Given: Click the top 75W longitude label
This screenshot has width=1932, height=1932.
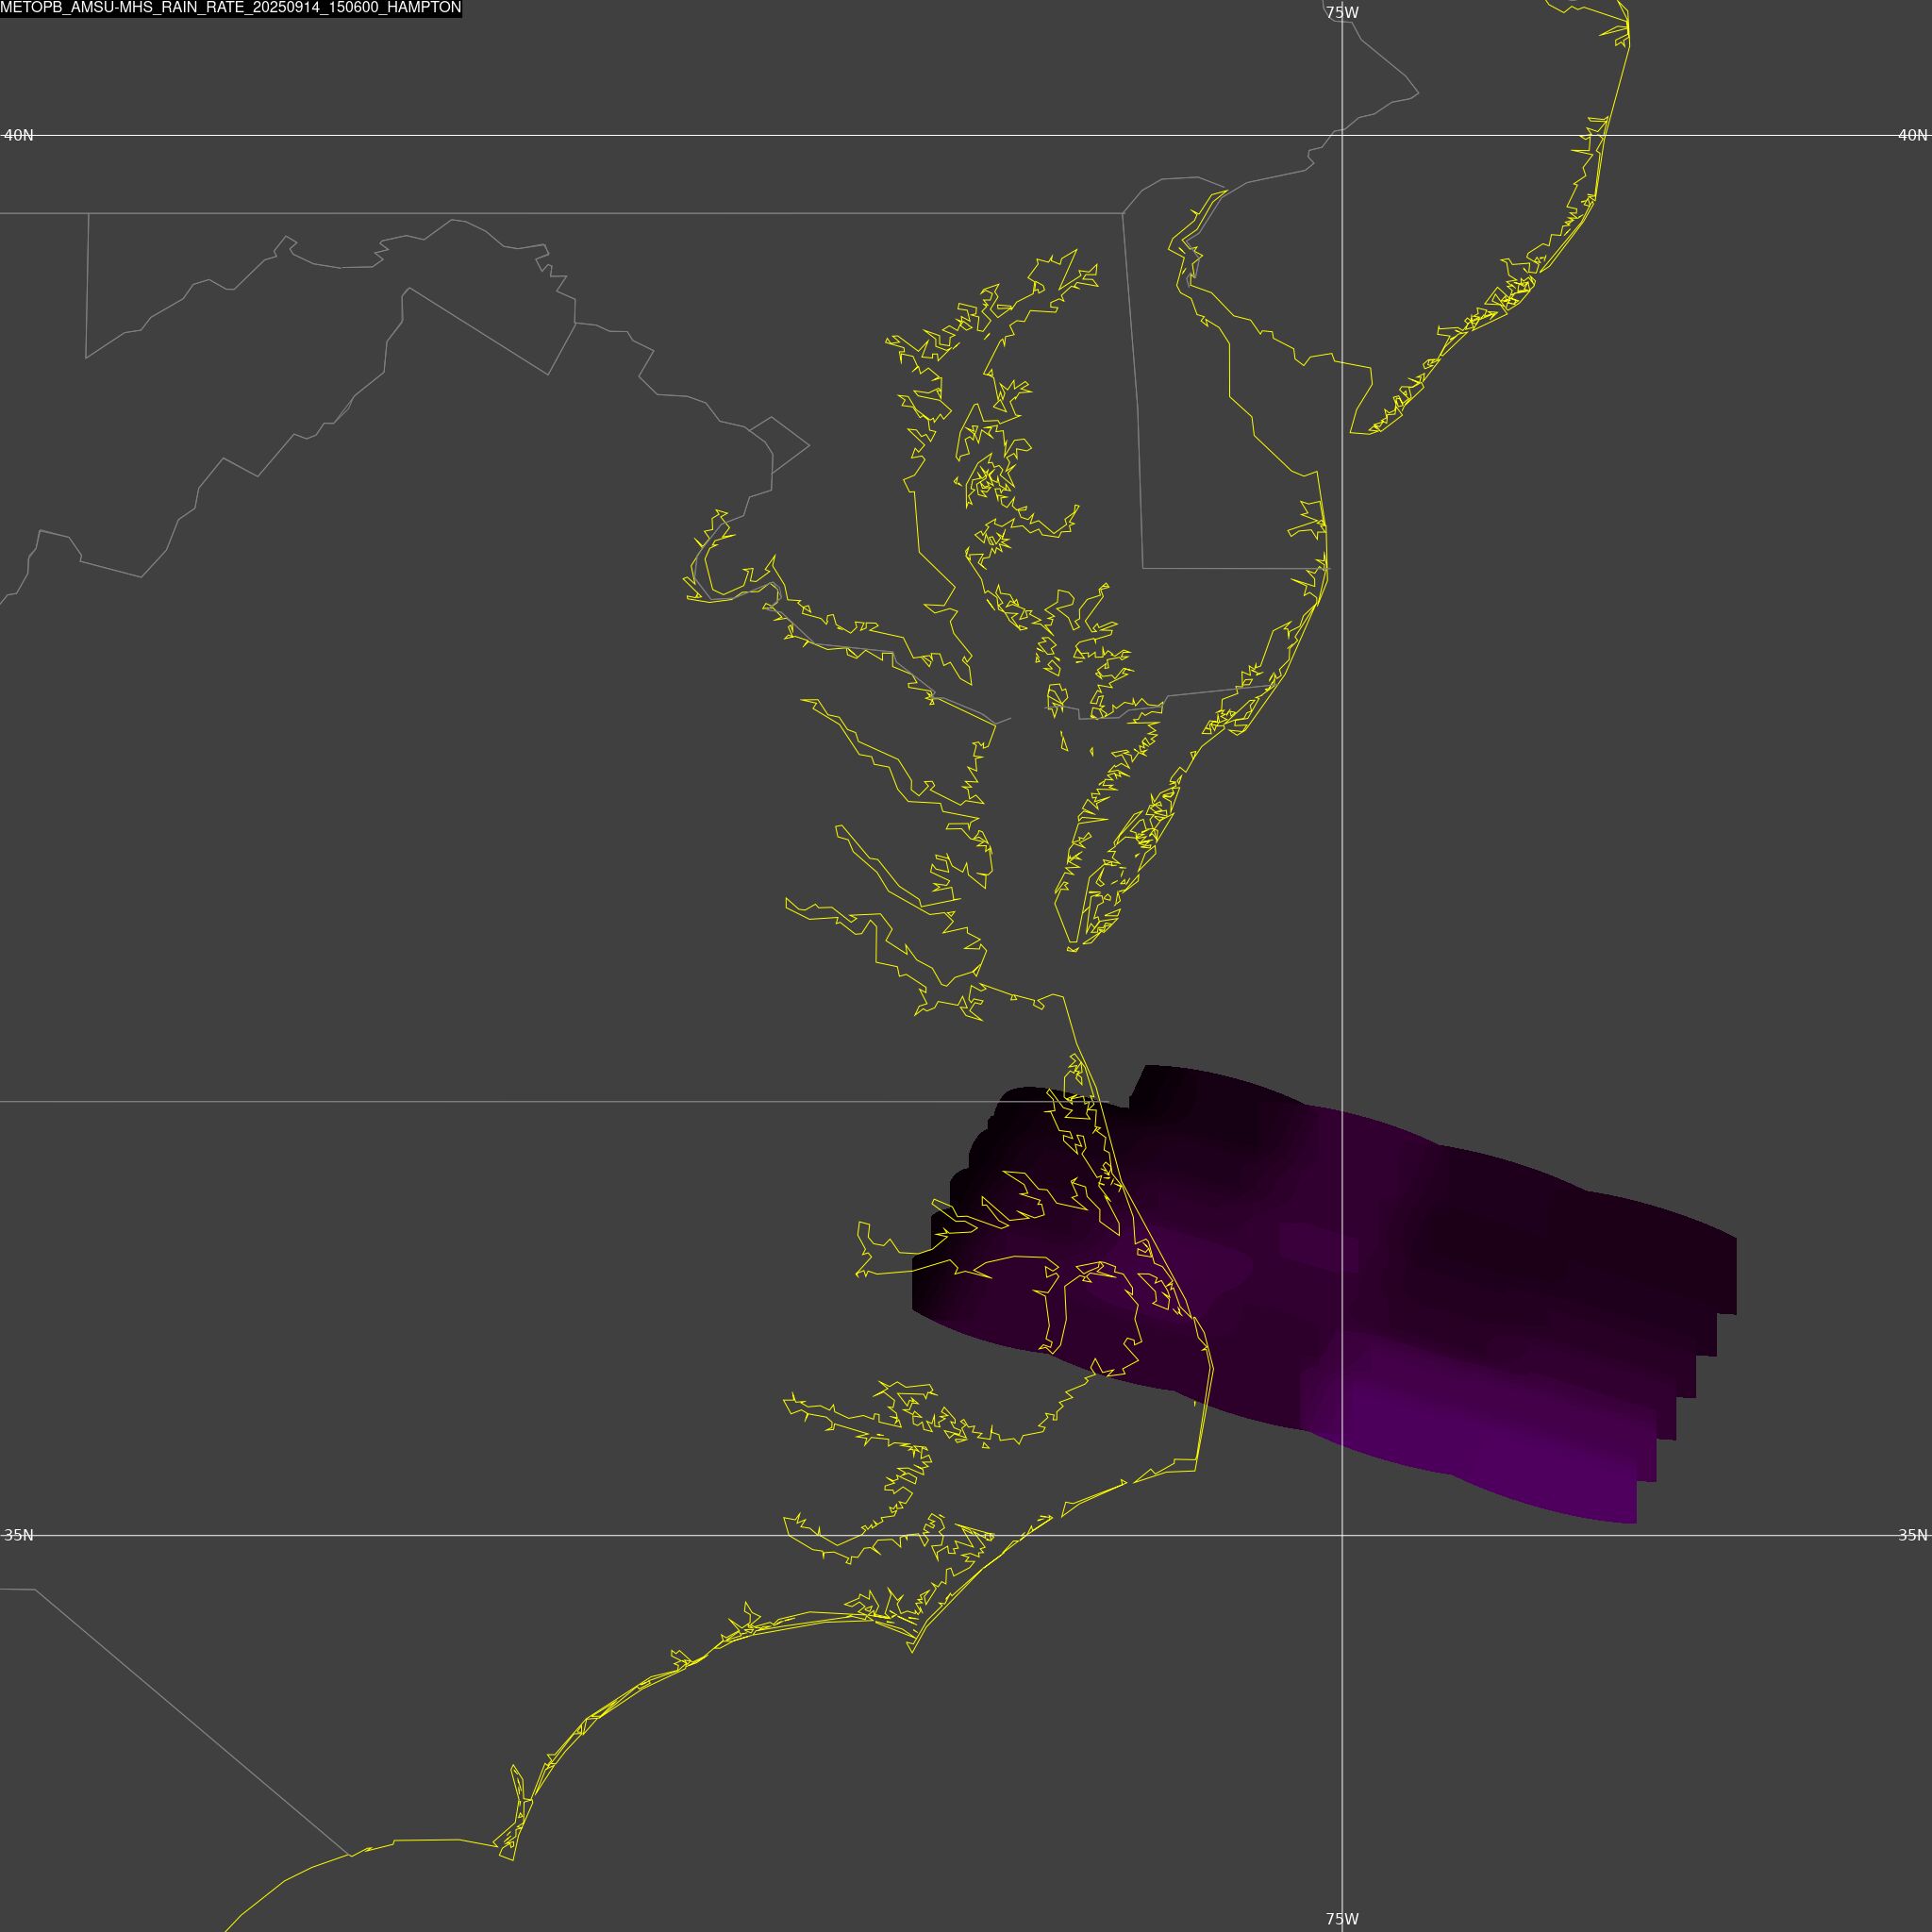Looking at the screenshot, I should click(1342, 13).
